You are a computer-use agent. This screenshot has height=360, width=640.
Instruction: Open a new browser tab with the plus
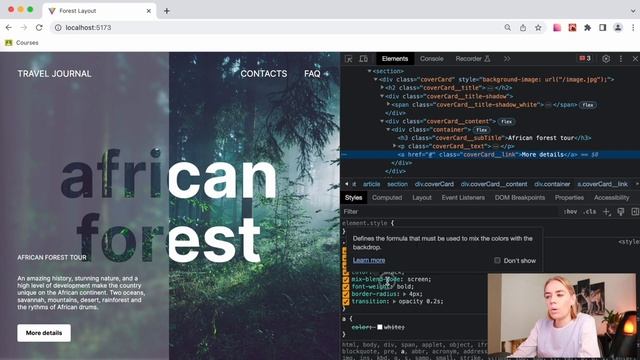coord(167,11)
